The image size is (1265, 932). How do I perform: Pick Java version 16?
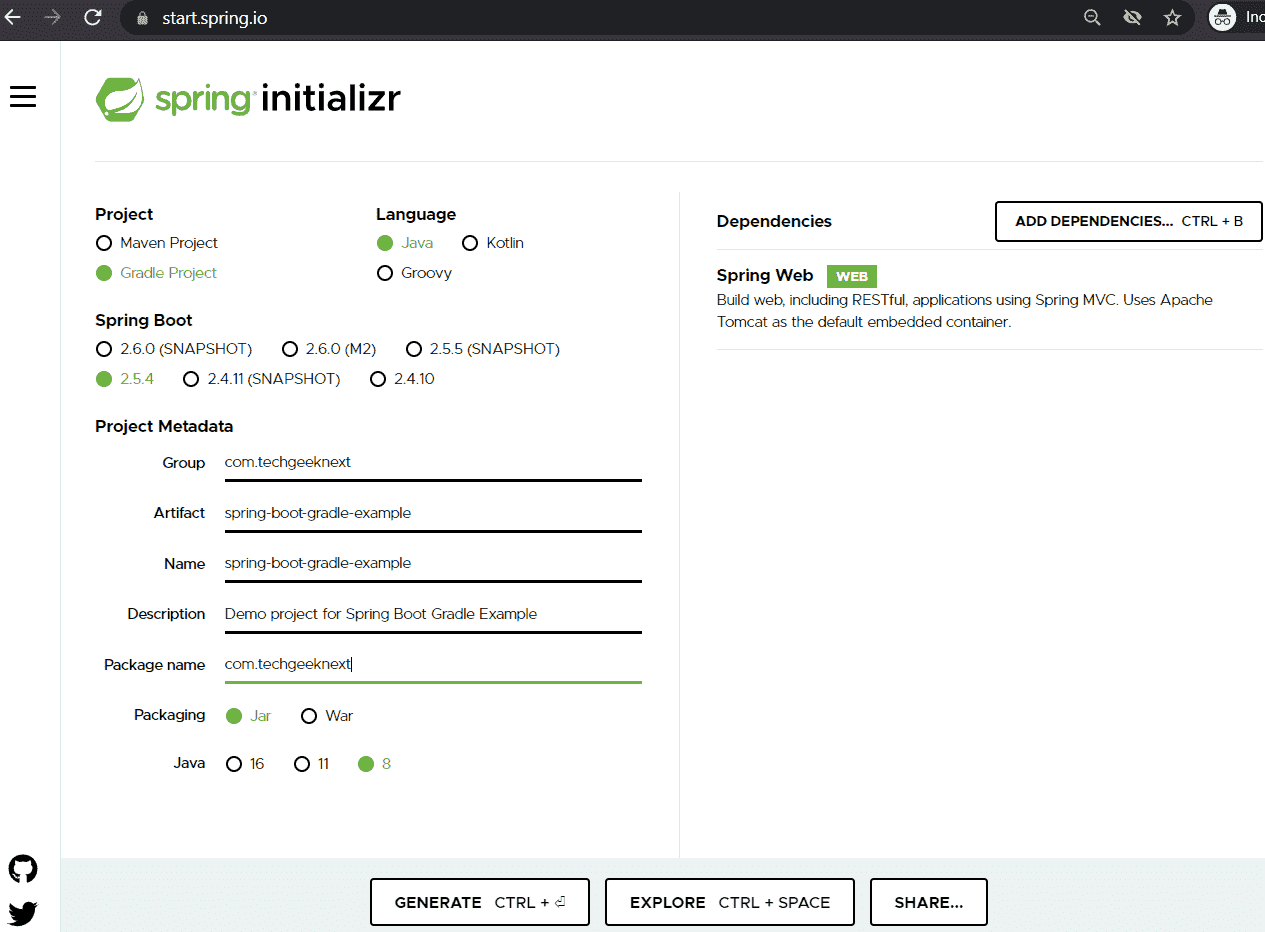[245, 764]
